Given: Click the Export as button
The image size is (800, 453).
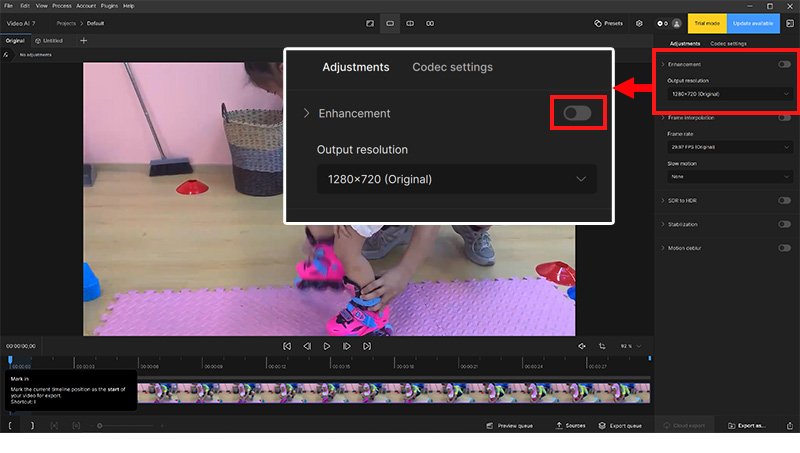Looking at the screenshot, I should [x=746, y=425].
